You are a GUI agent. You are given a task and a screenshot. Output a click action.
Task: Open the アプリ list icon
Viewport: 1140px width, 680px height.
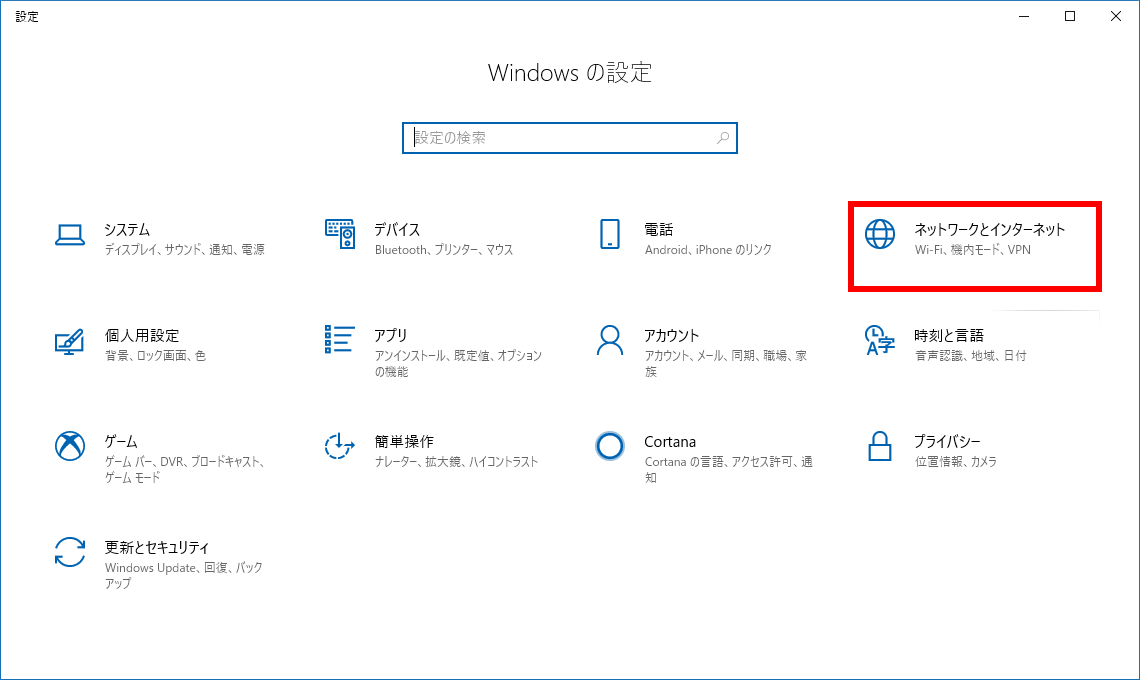(x=340, y=340)
